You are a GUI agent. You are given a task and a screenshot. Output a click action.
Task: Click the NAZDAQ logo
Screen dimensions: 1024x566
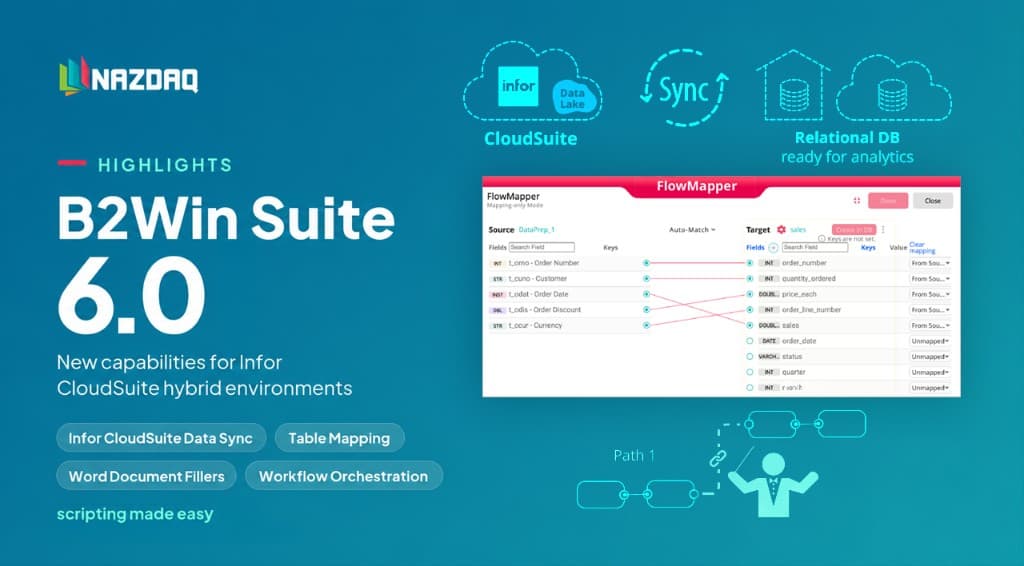[128, 78]
